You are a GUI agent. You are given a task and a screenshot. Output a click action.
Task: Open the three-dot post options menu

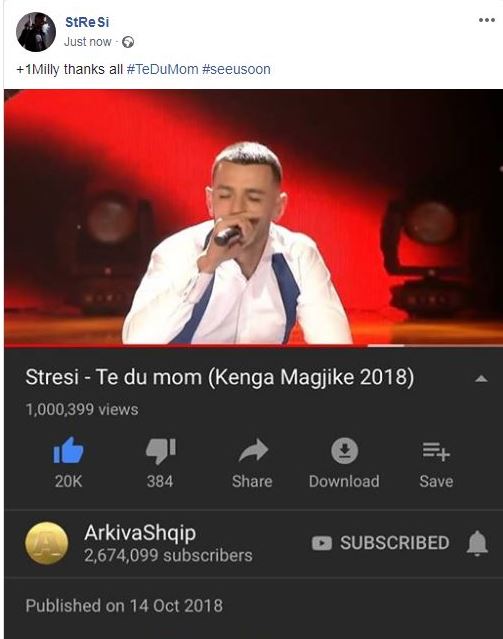click(x=487, y=20)
